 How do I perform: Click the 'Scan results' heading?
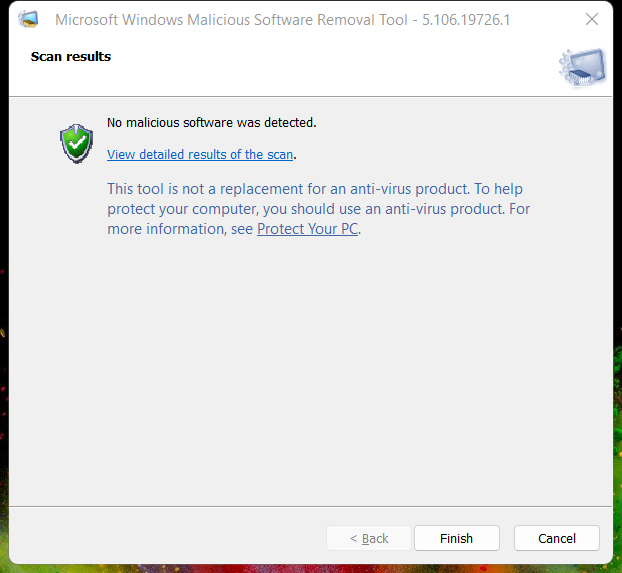[71, 57]
